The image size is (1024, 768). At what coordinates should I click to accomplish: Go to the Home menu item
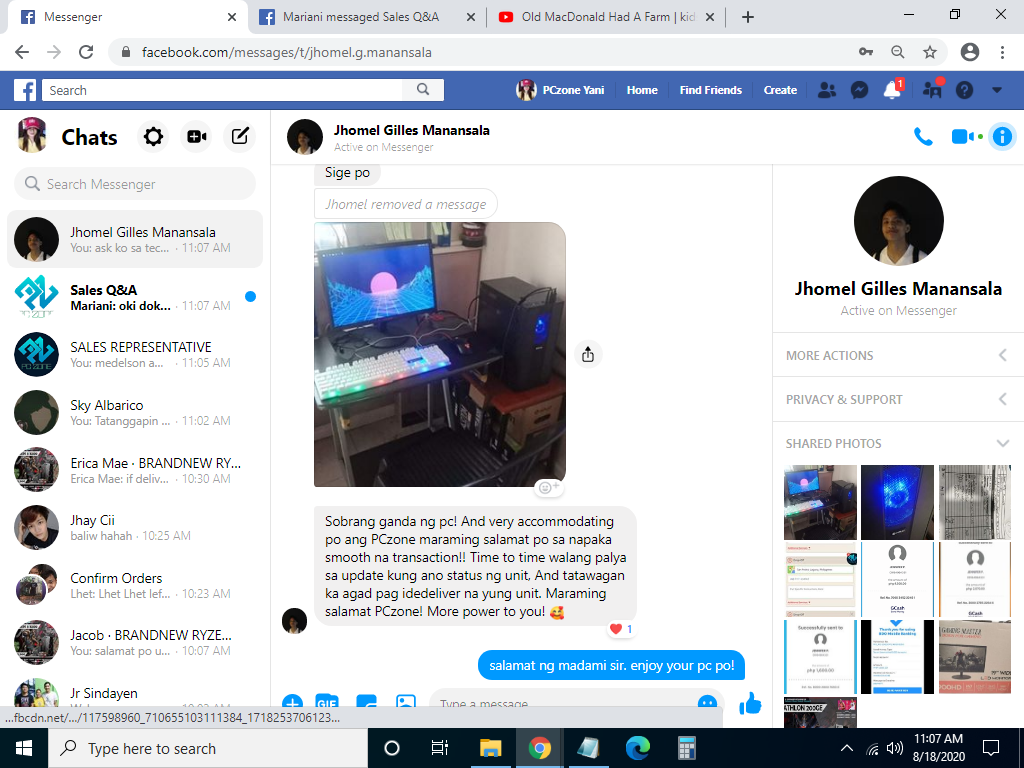click(x=642, y=90)
